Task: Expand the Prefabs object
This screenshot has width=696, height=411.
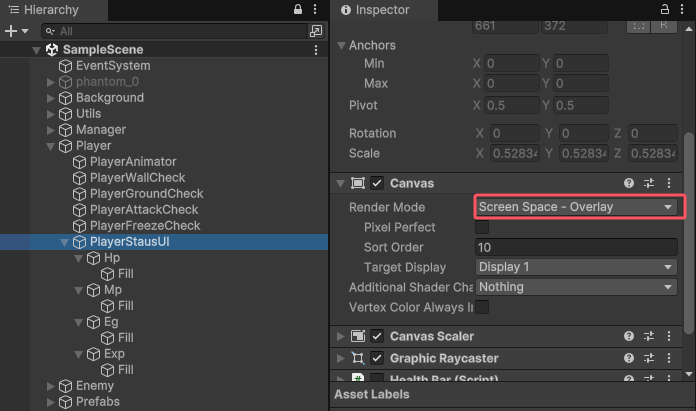Action: click(50, 402)
